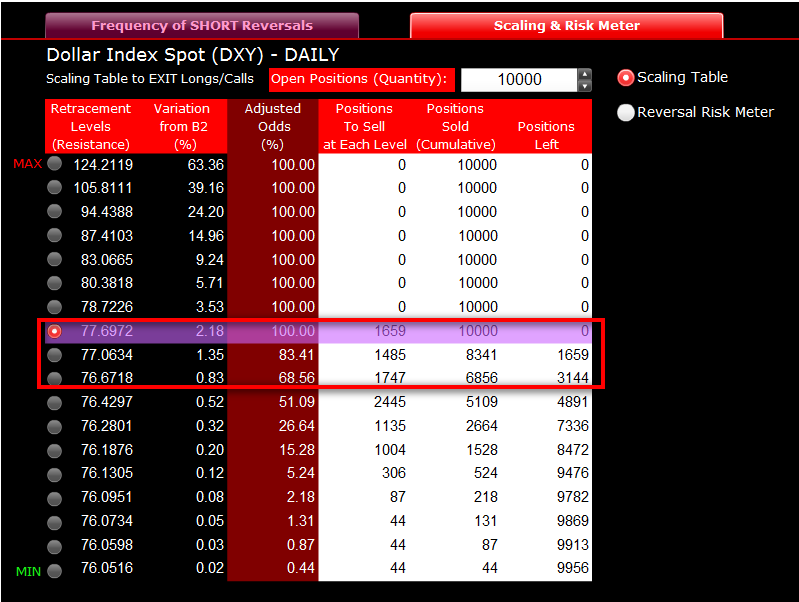
Task: Click the Variation from B2 column header
Action: point(182,126)
